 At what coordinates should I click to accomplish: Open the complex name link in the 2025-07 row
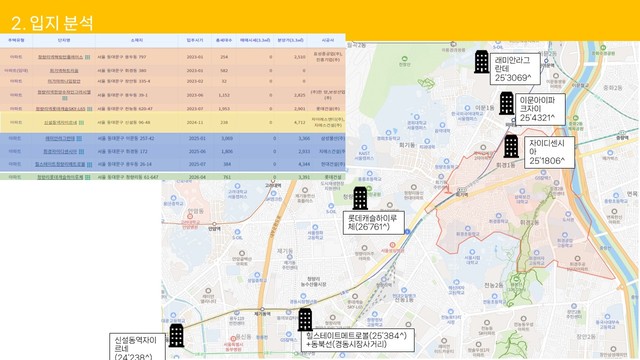pyautogui.click(x=60, y=164)
